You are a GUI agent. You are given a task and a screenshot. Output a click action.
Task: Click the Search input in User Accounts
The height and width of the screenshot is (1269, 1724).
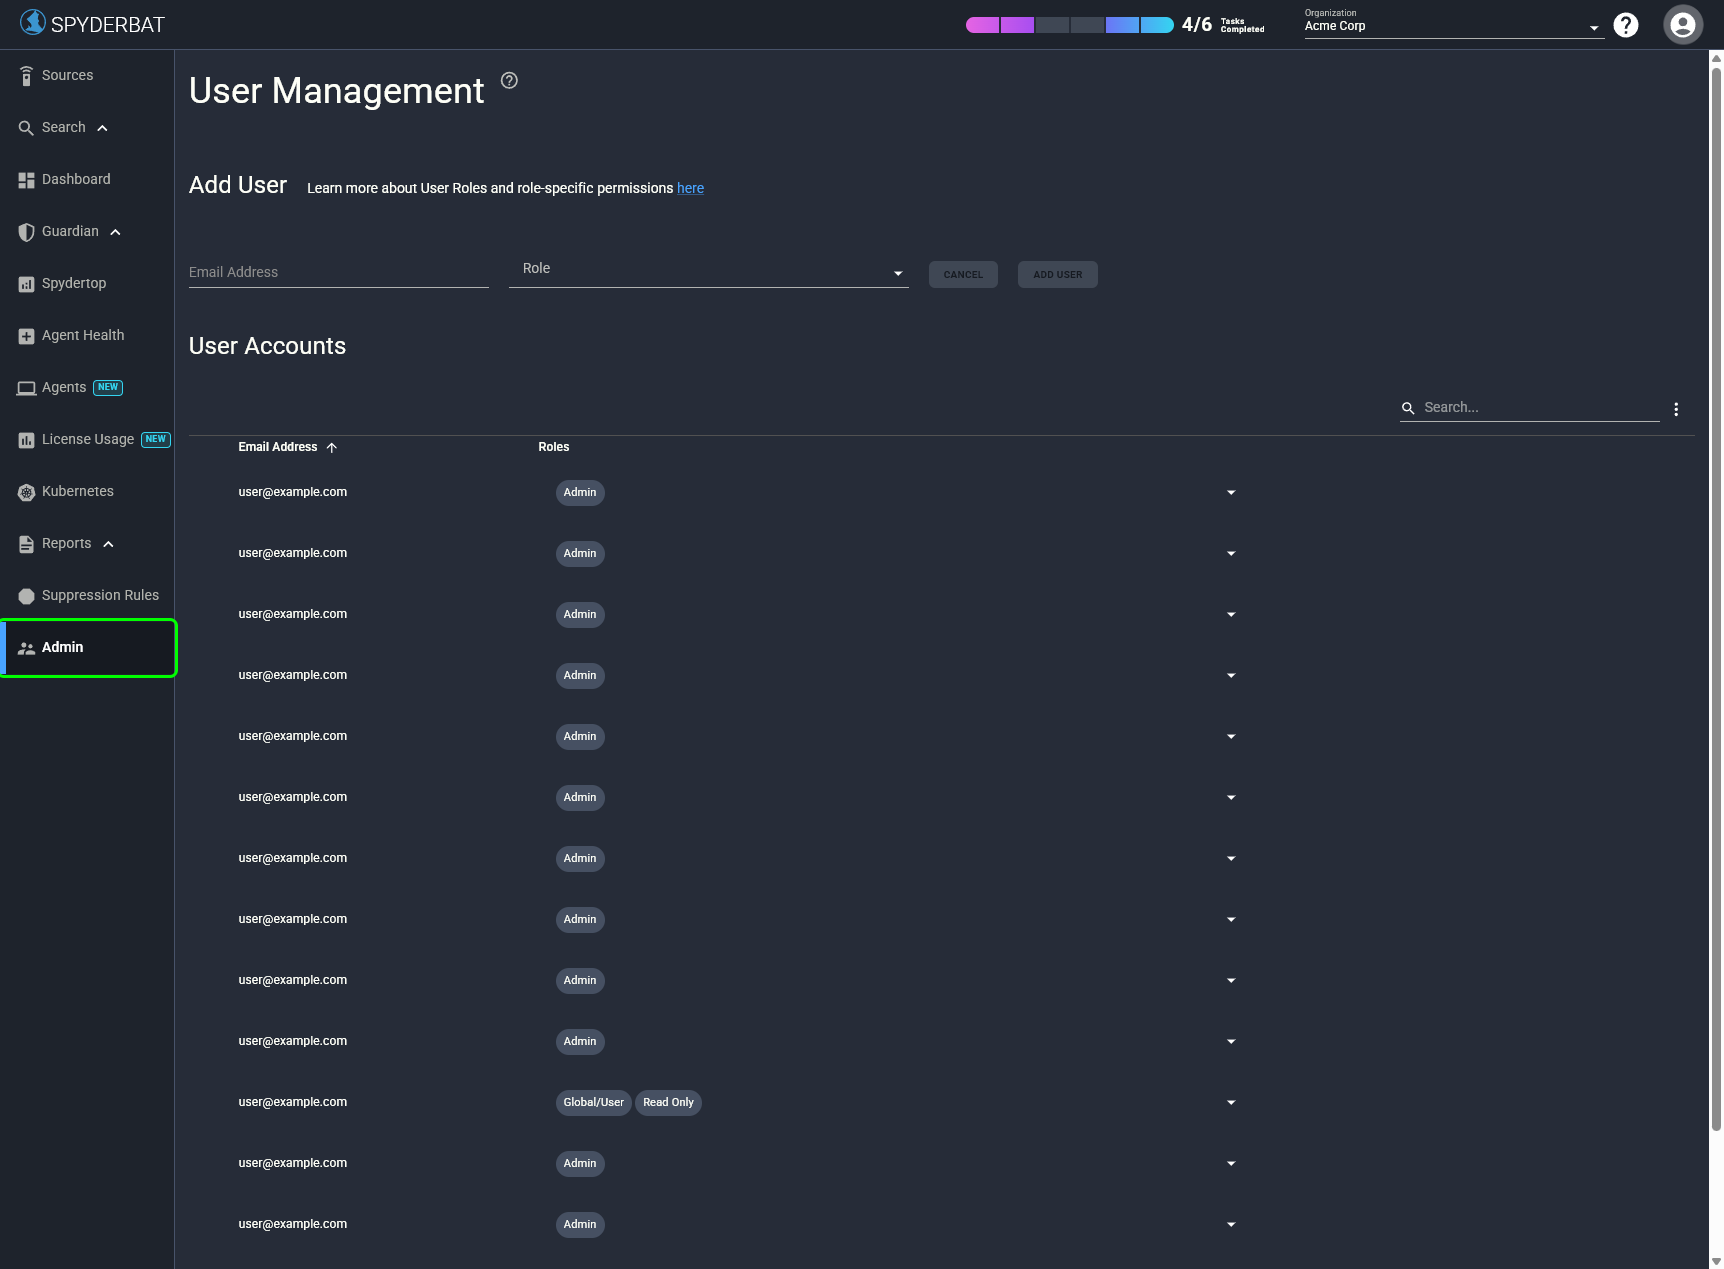click(1530, 407)
